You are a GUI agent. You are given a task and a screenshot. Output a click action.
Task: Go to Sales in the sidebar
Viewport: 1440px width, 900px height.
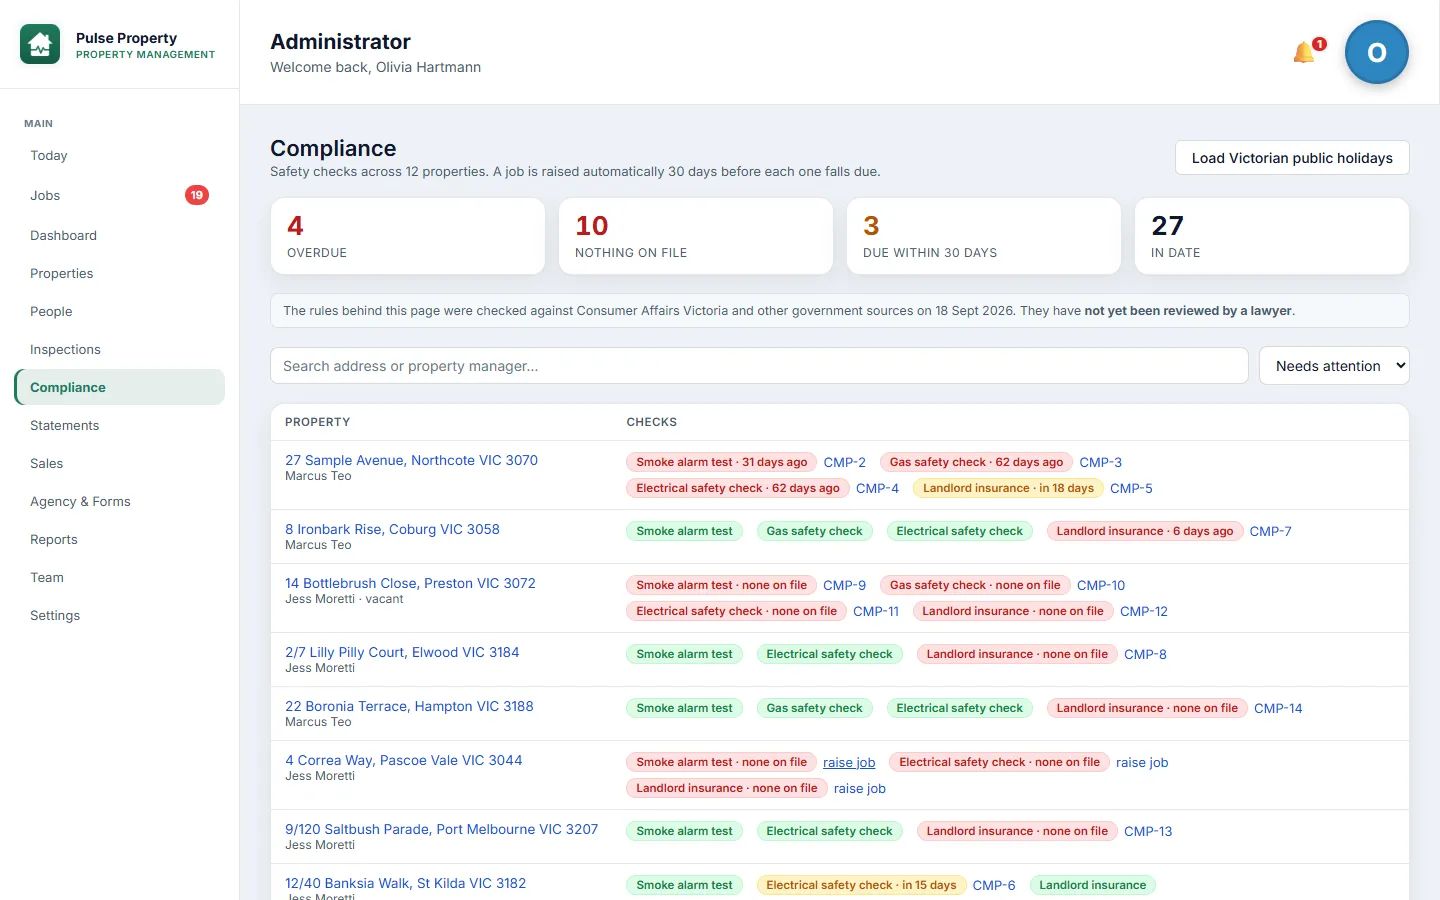[x=120, y=464]
